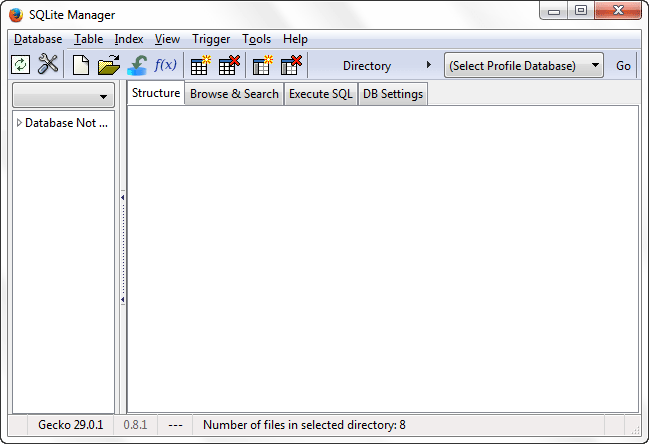Open options via wrench and screwdriver icon
The height and width of the screenshot is (444, 649).
[x=48, y=65]
